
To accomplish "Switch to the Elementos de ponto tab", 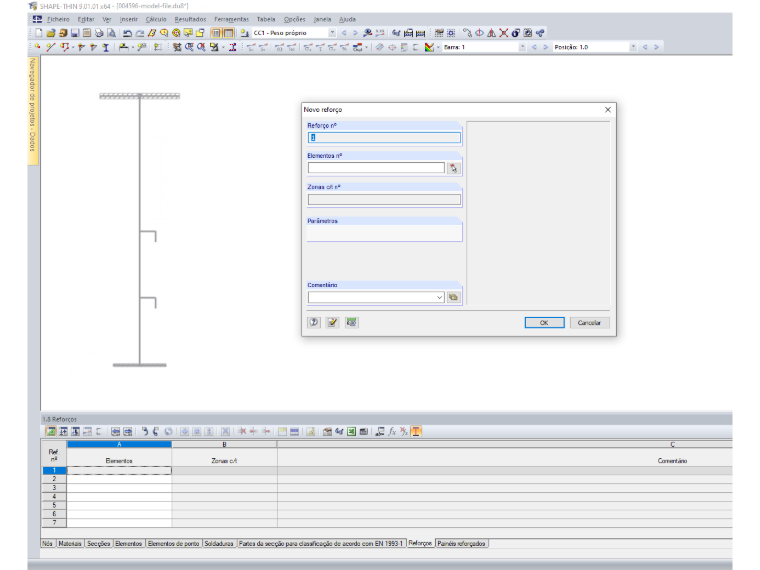I will [173, 543].
